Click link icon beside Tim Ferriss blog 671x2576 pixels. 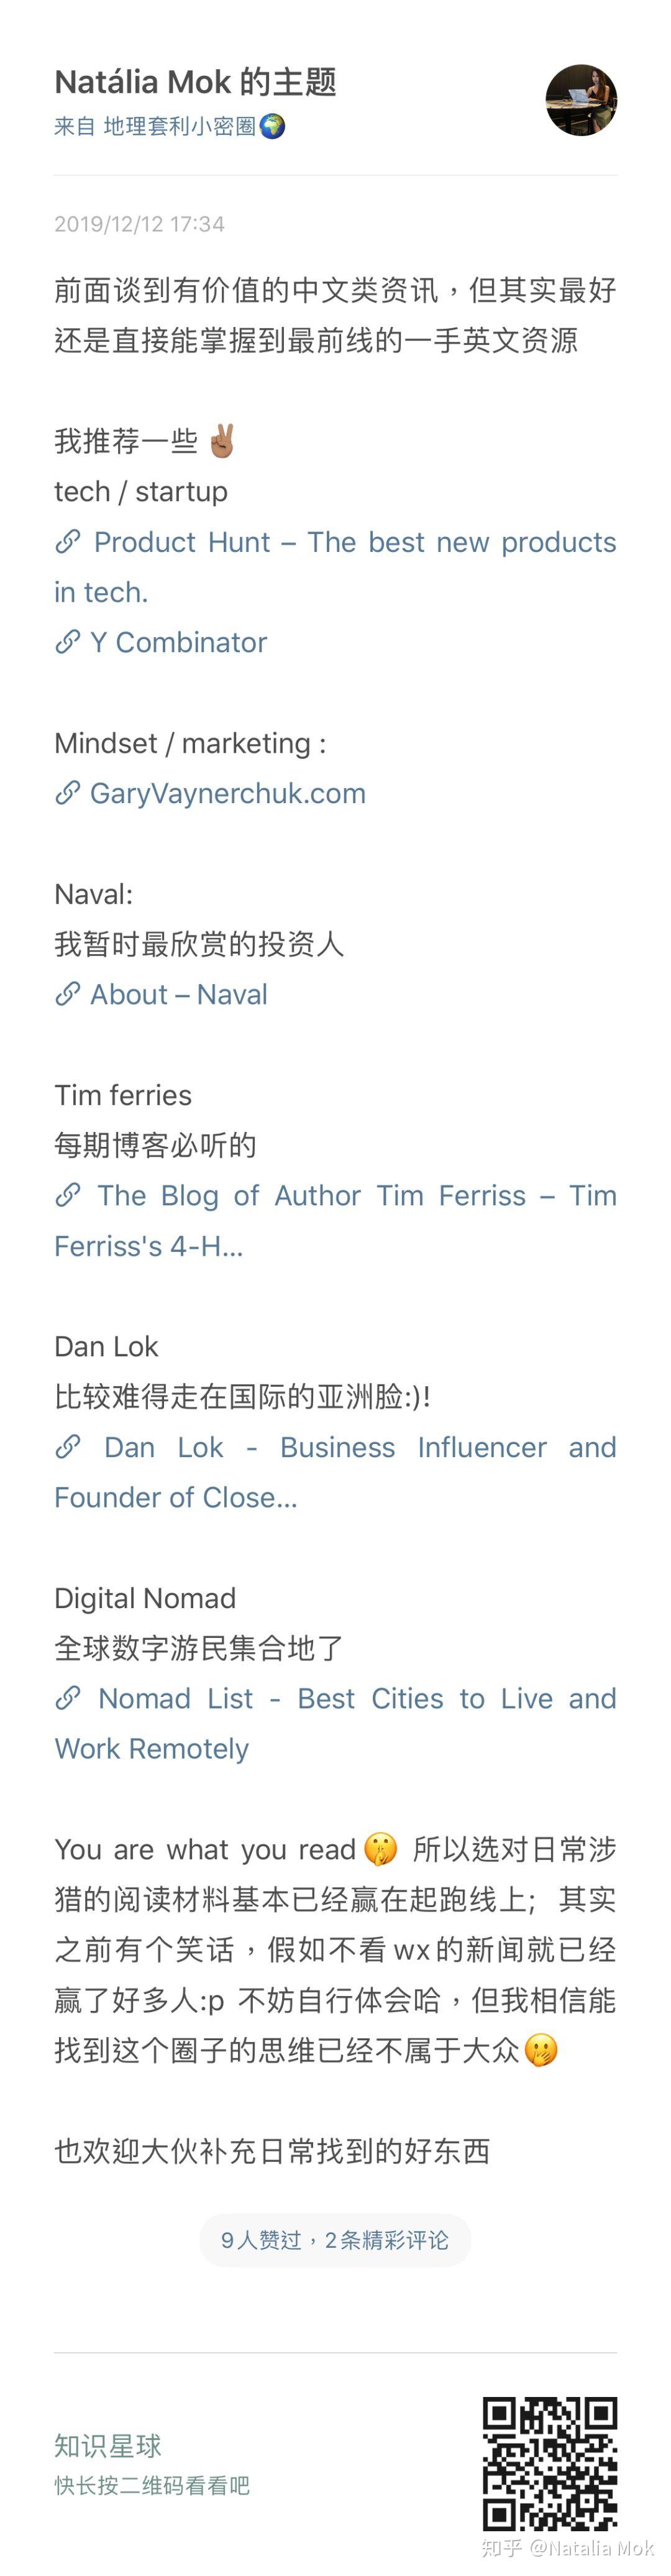pyautogui.click(x=68, y=1195)
